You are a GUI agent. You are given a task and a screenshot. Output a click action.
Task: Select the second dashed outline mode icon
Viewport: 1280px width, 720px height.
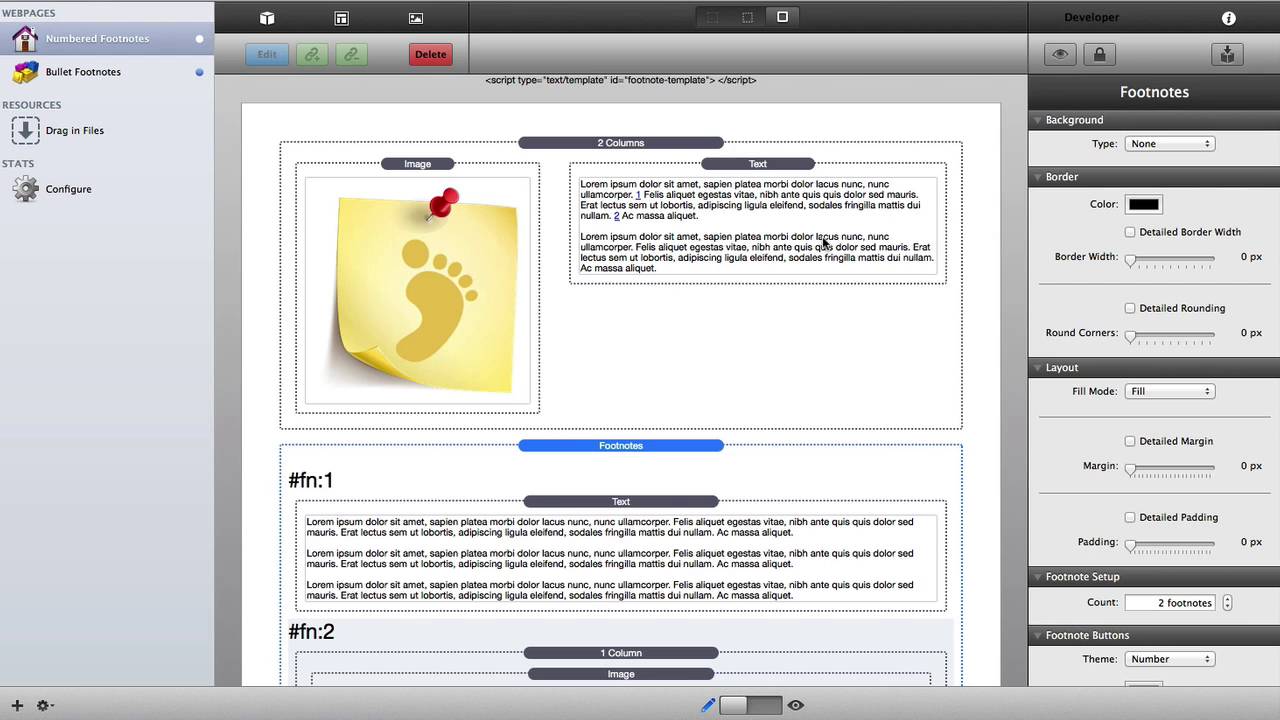(747, 17)
